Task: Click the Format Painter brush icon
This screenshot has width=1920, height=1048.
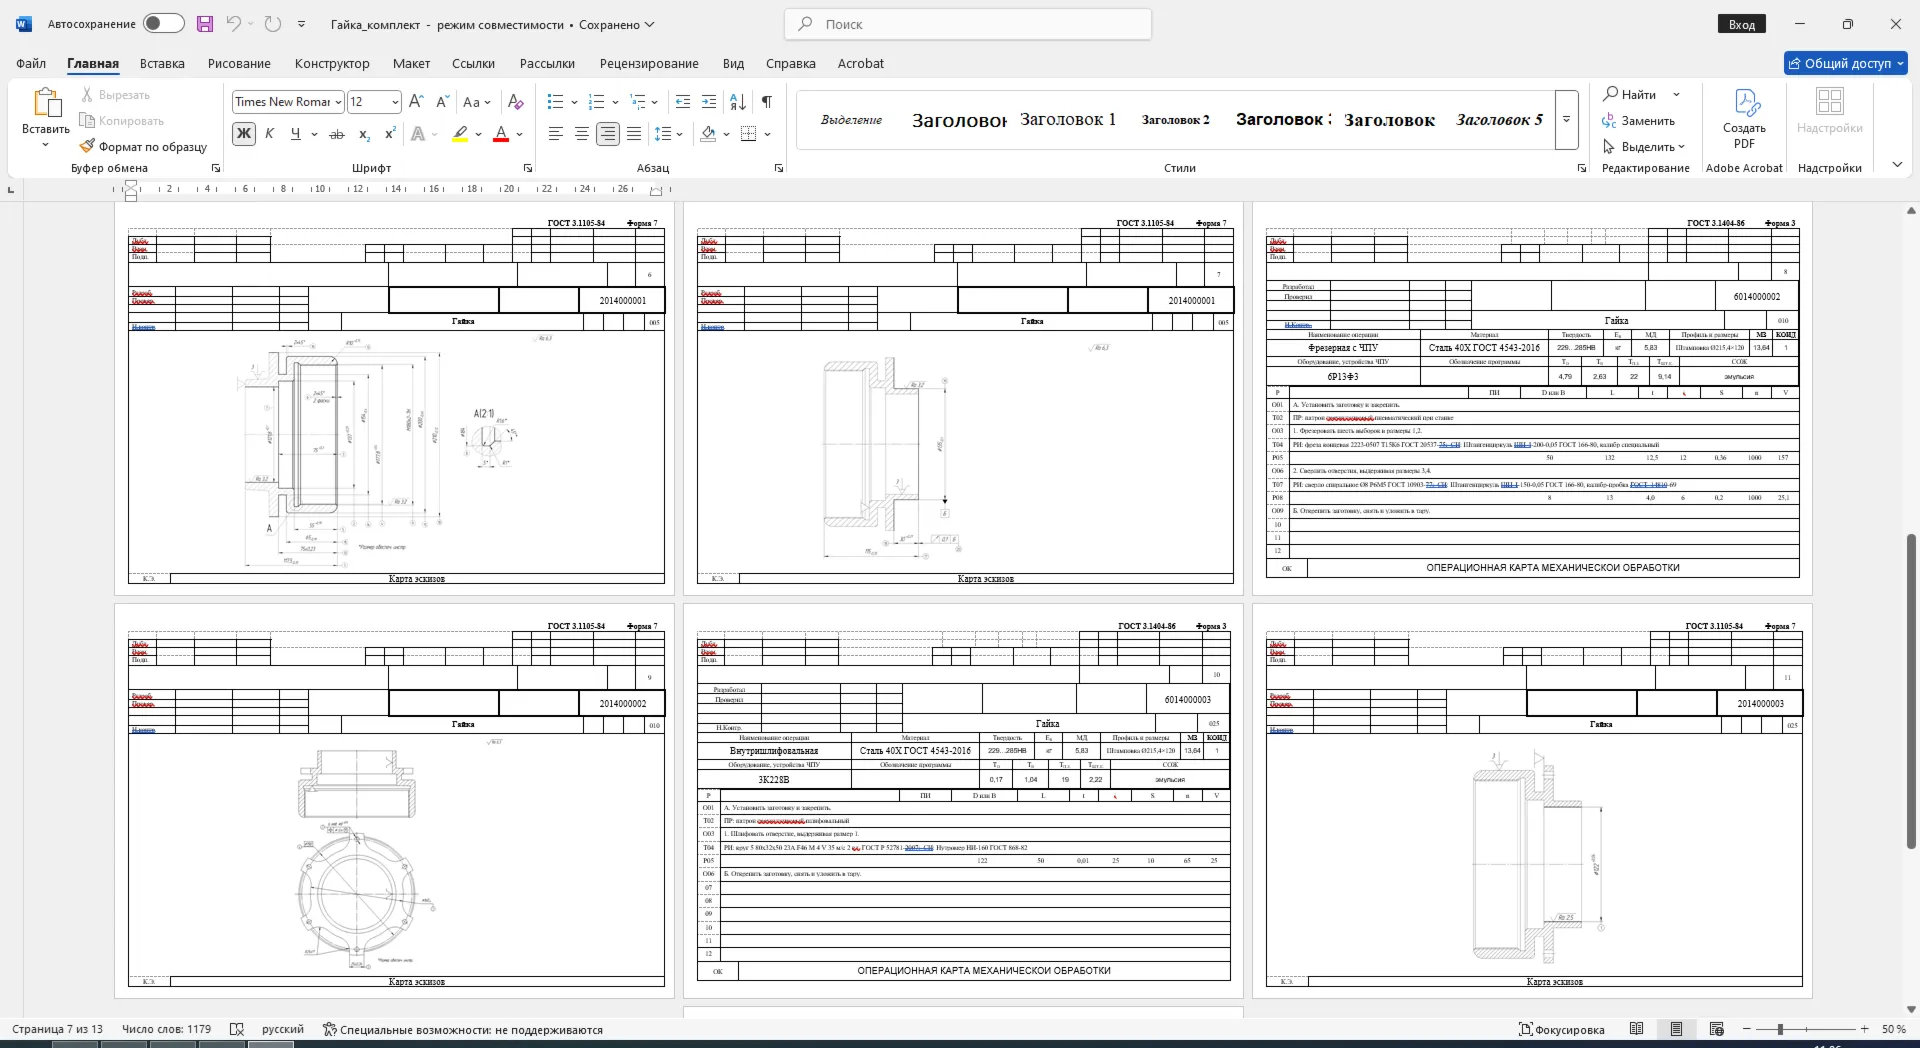Action: click(88, 146)
